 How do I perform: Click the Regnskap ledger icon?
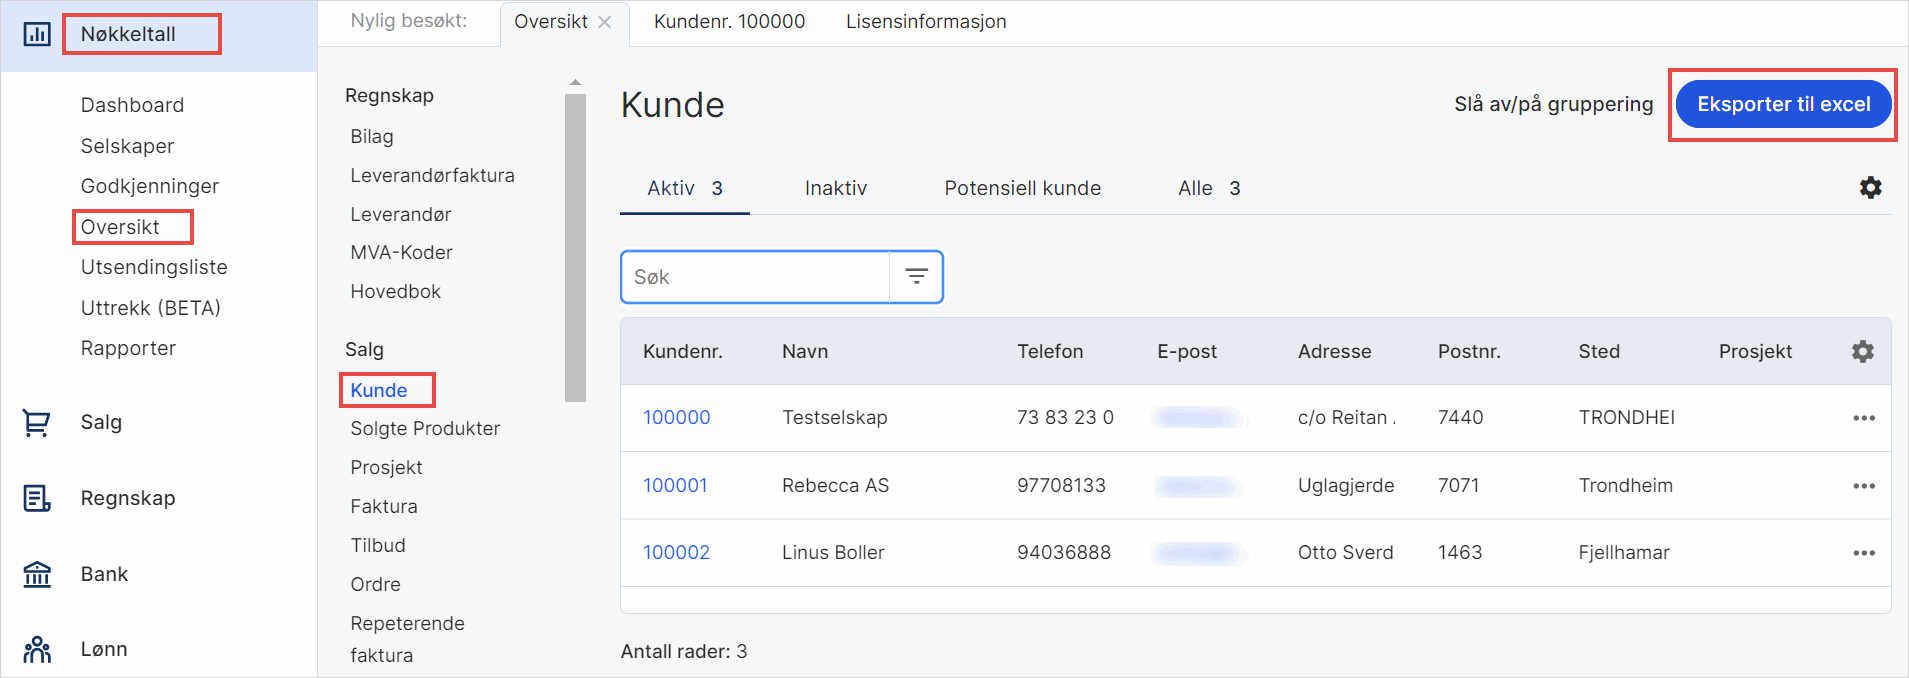pyautogui.click(x=37, y=498)
